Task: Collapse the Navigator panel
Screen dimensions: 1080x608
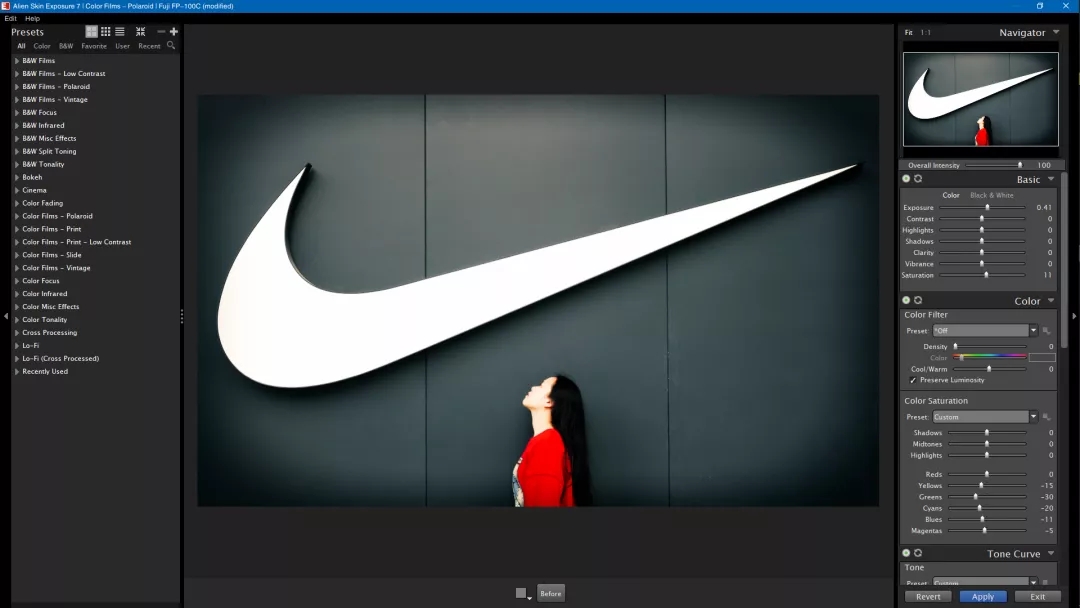Action: [1056, 32]
